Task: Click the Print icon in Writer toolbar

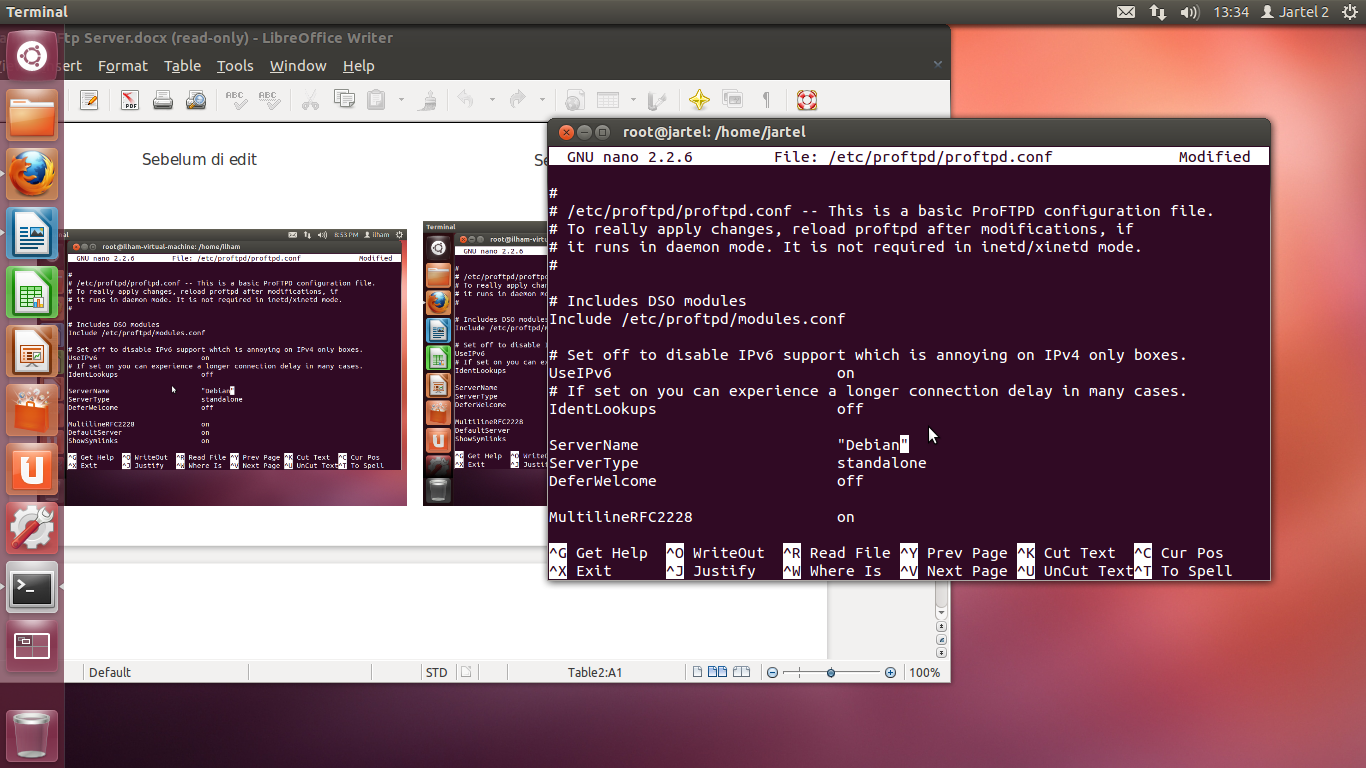Action: [x=163, y=100]
